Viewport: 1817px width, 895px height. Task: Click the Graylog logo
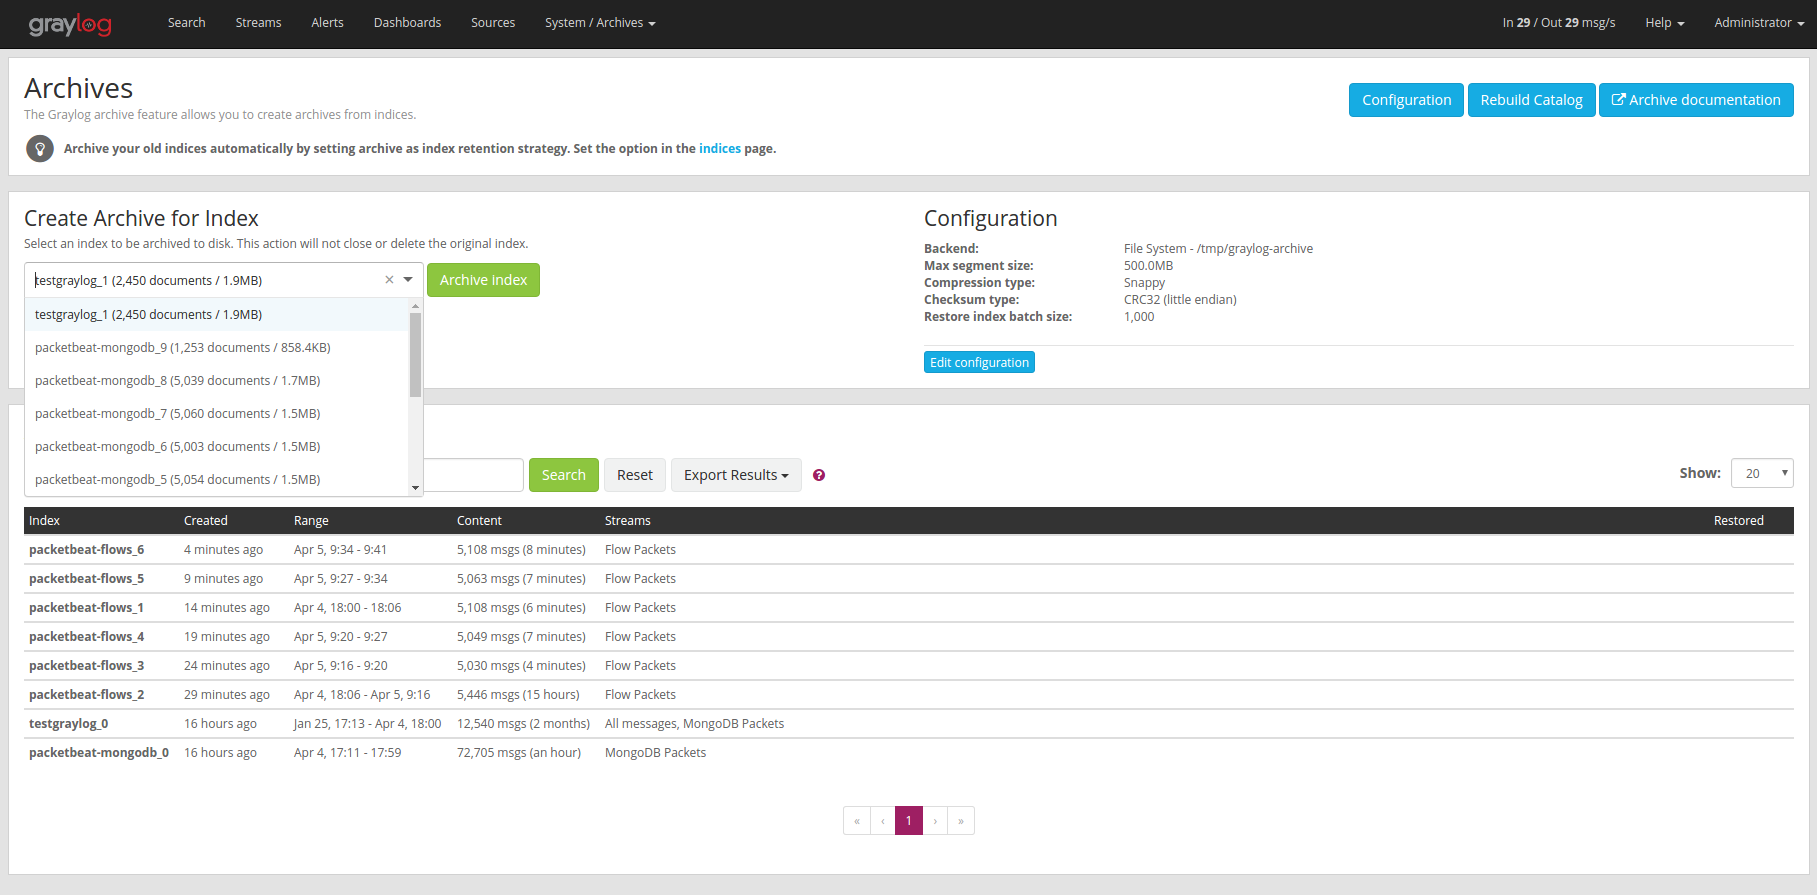tap(70, 24)
